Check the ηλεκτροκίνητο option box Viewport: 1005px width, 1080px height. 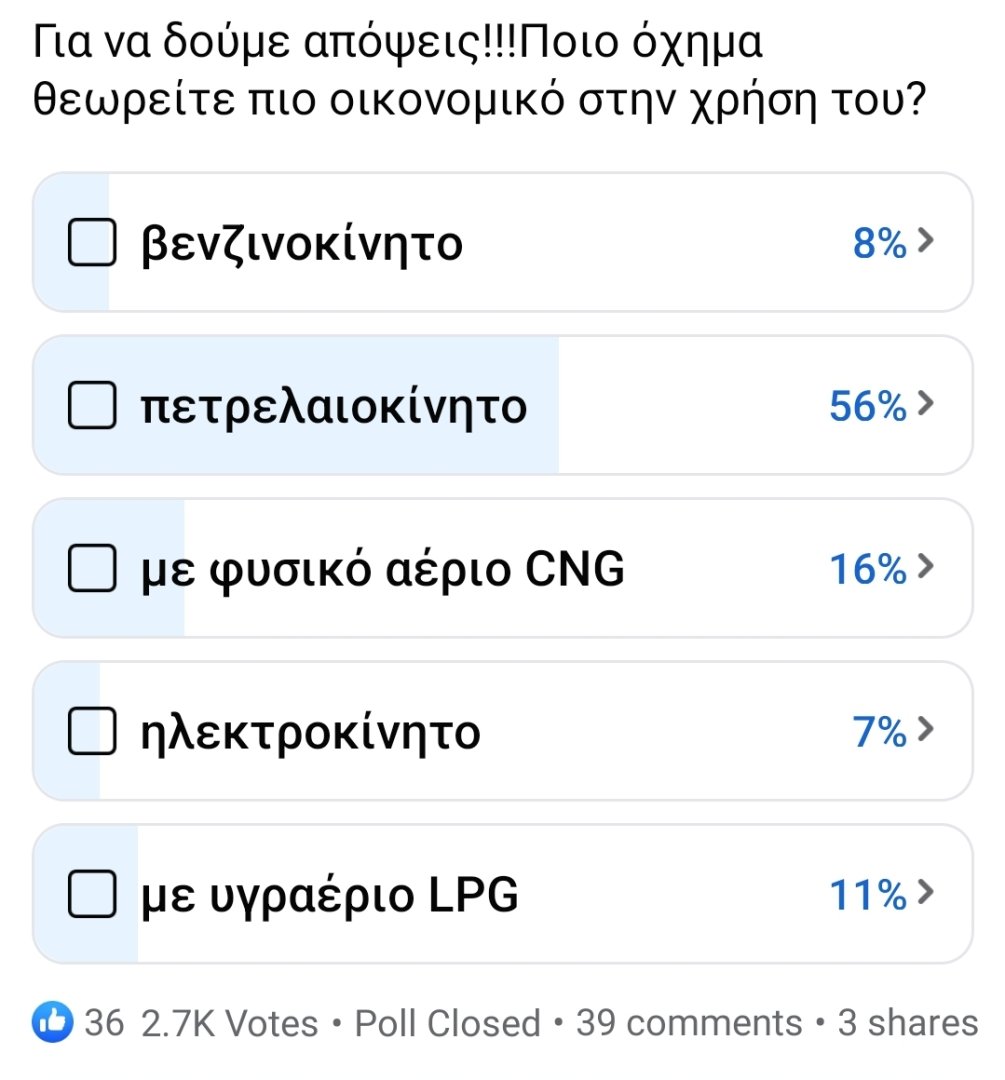pos(92,733)
